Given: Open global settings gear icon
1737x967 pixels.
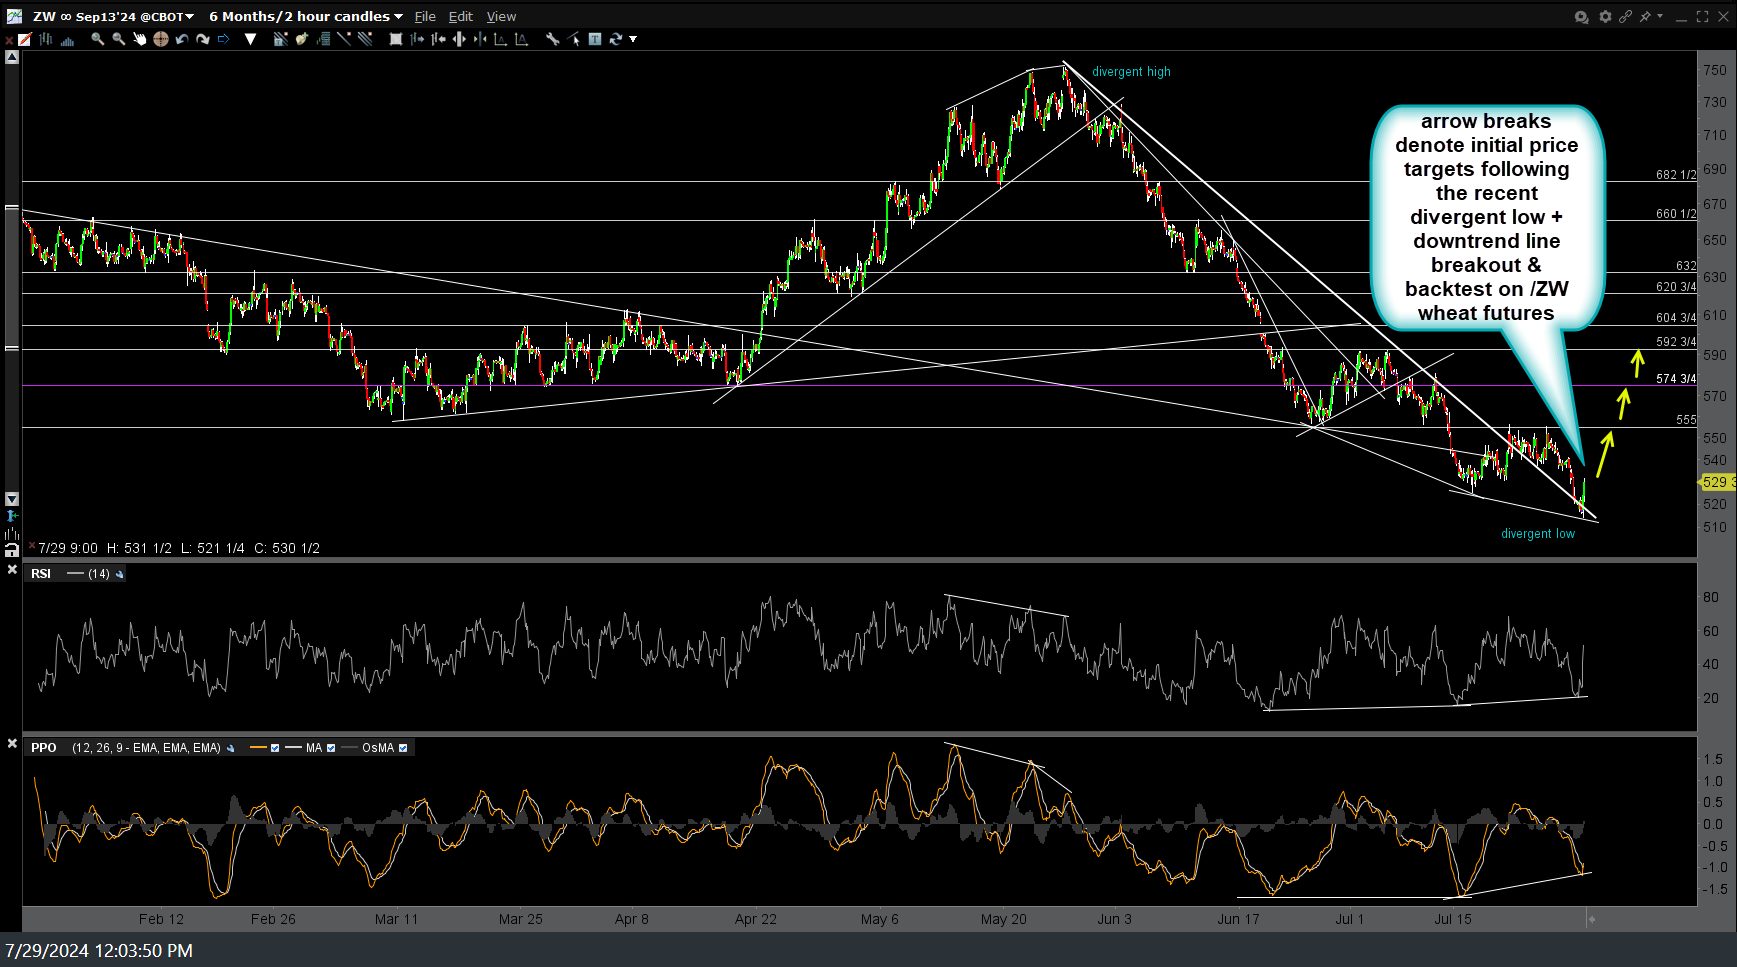Looking at the screenshot, I should coord(1605,16).
